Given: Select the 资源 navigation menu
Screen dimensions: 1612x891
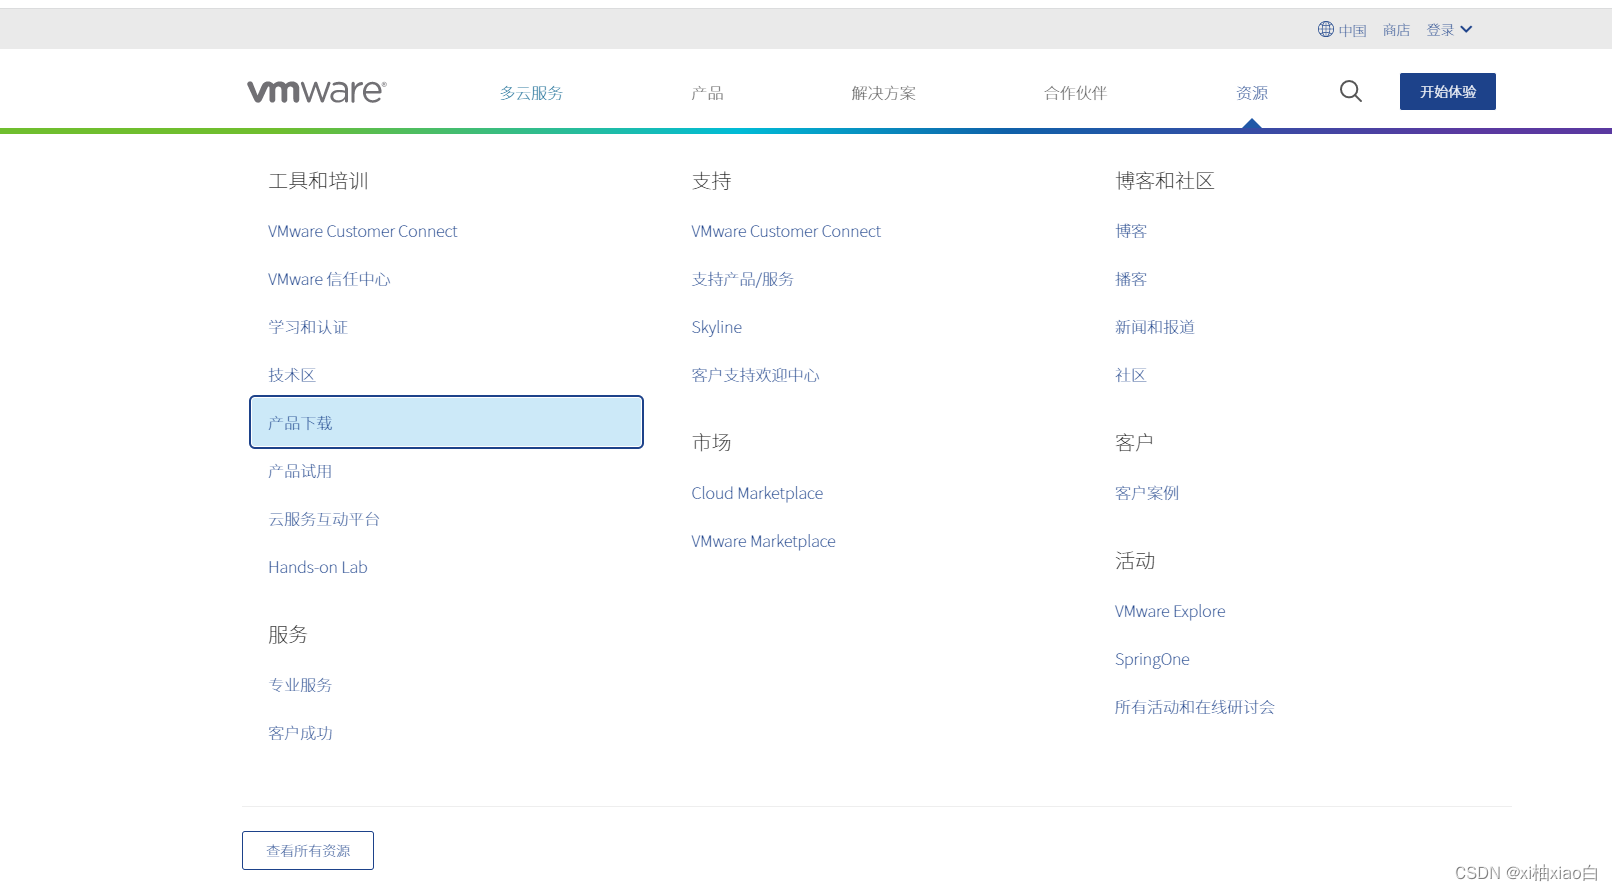Looking at the screenshot, I should [1252, 93].
